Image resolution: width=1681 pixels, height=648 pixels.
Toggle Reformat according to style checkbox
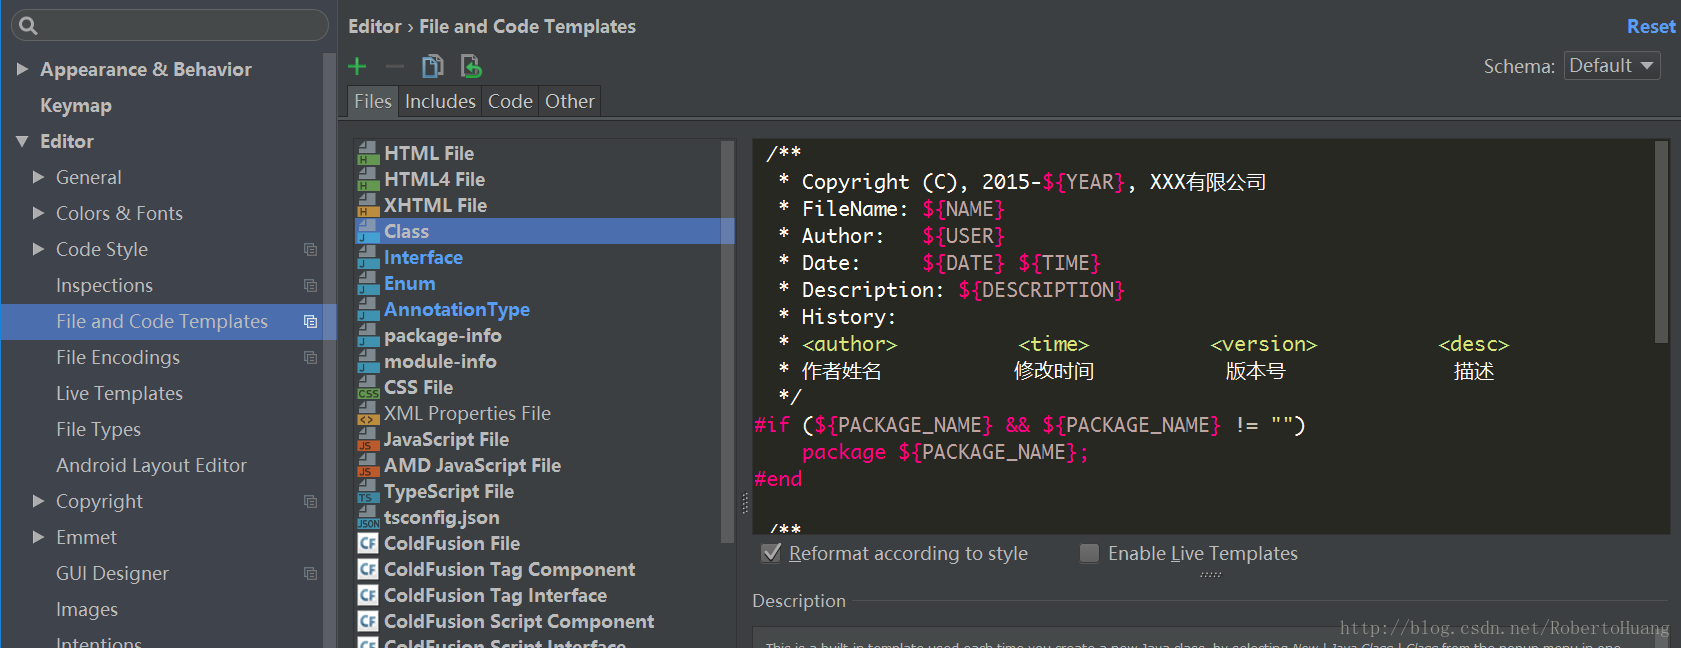[771, 553]
